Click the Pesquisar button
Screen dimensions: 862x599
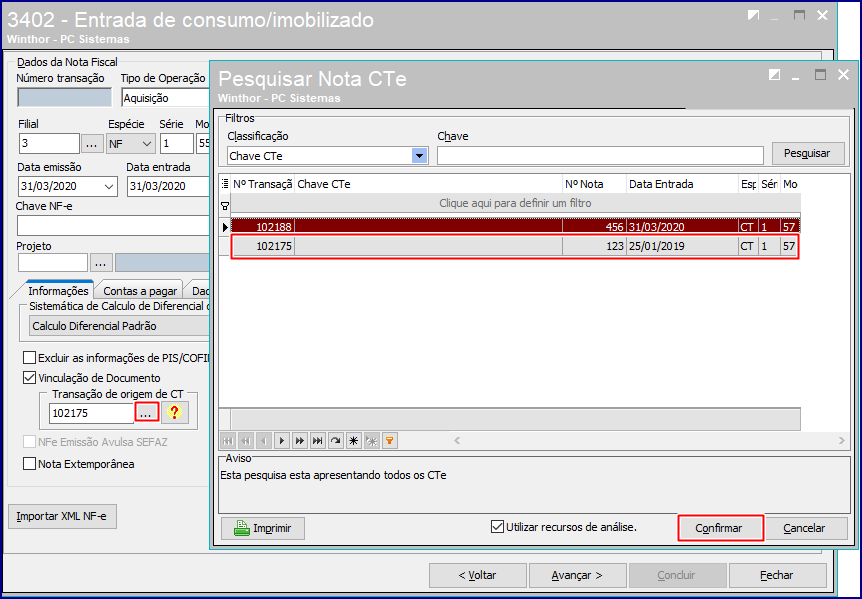tap(808, 153)
